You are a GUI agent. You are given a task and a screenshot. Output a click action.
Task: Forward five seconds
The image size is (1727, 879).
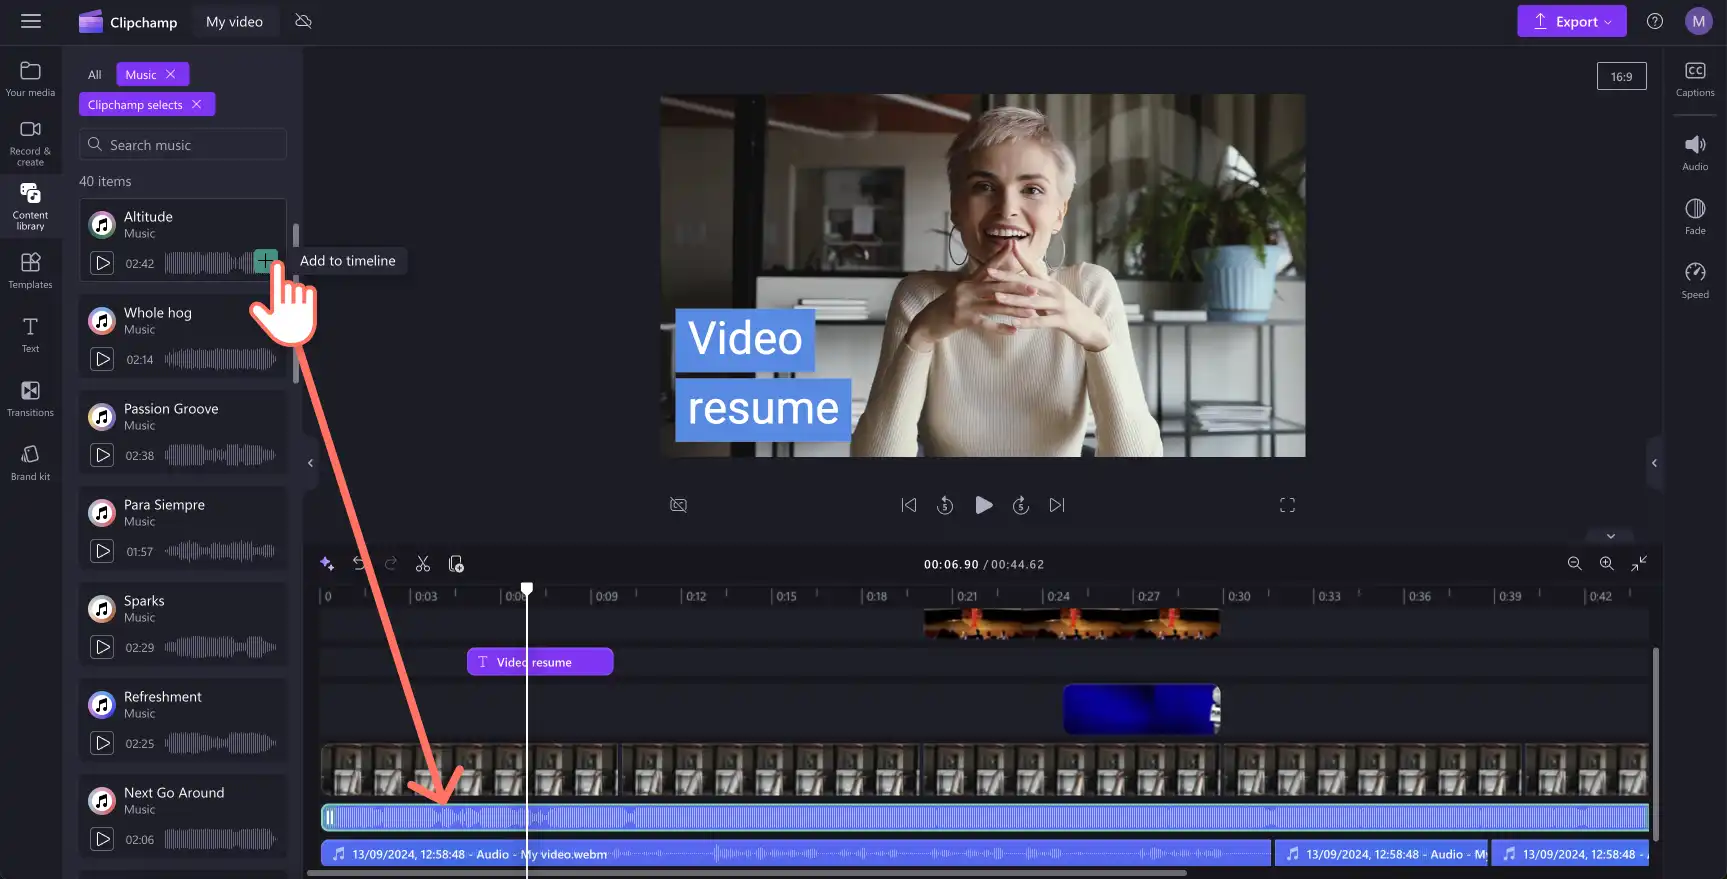[x=1020, y=505]
